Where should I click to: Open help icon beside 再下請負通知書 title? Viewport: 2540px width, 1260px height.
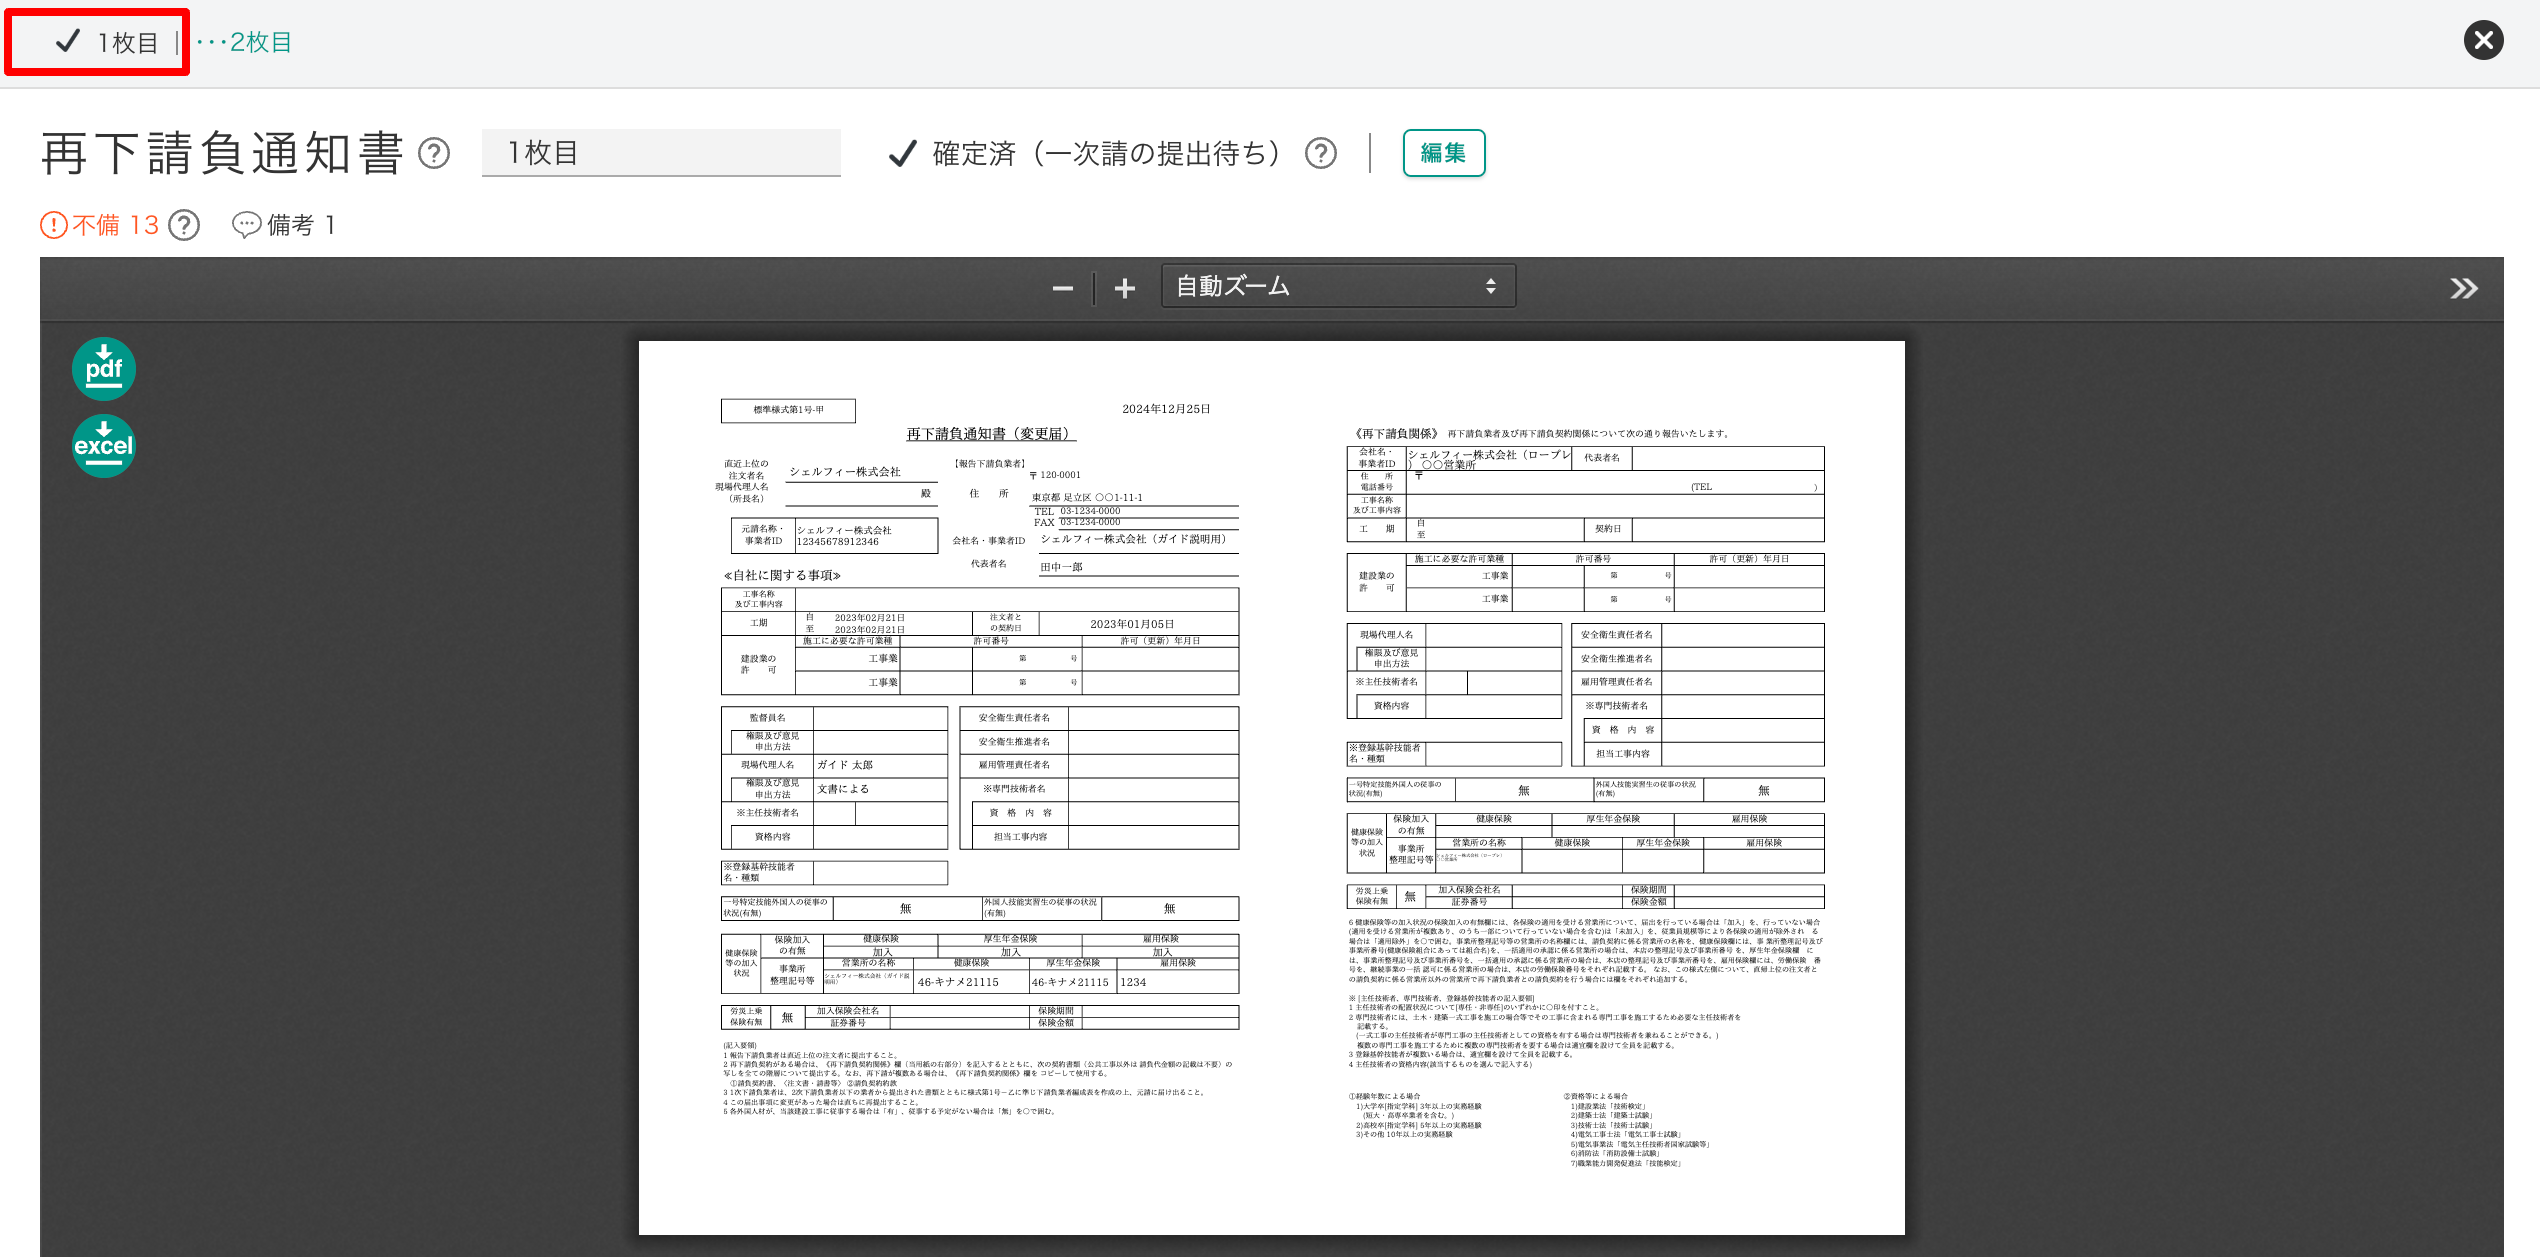pyautogui.click(x=434, y=153)
